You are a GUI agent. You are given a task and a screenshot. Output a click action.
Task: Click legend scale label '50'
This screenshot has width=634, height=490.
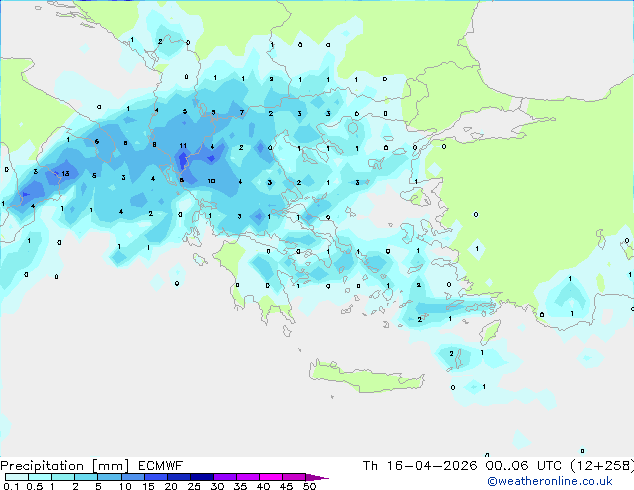coord(309,486)
